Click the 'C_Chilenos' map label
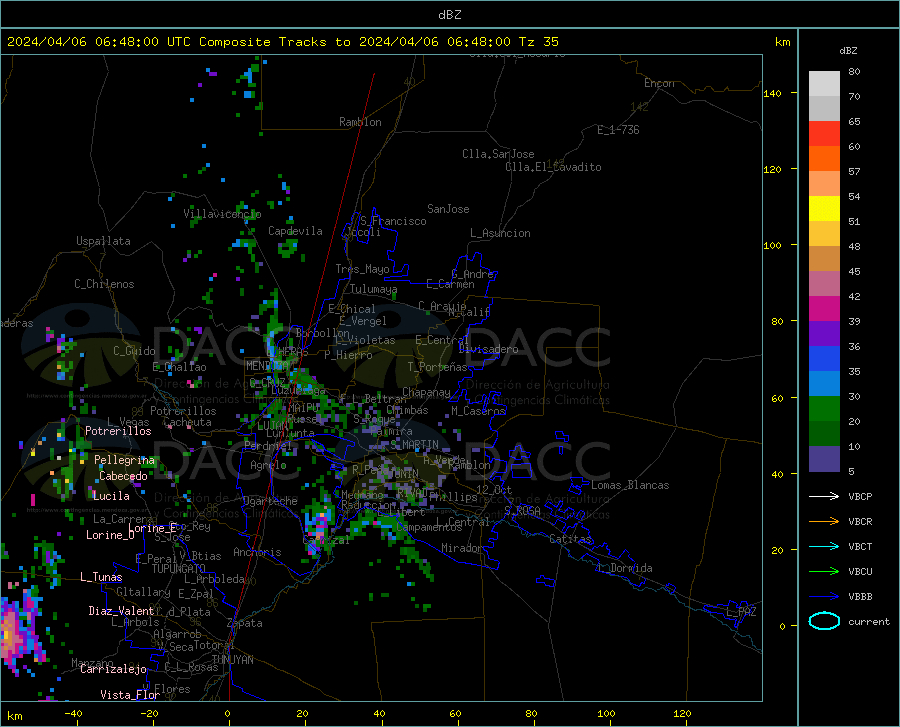Viewport: 900px width, 727px height. (104, 284)
